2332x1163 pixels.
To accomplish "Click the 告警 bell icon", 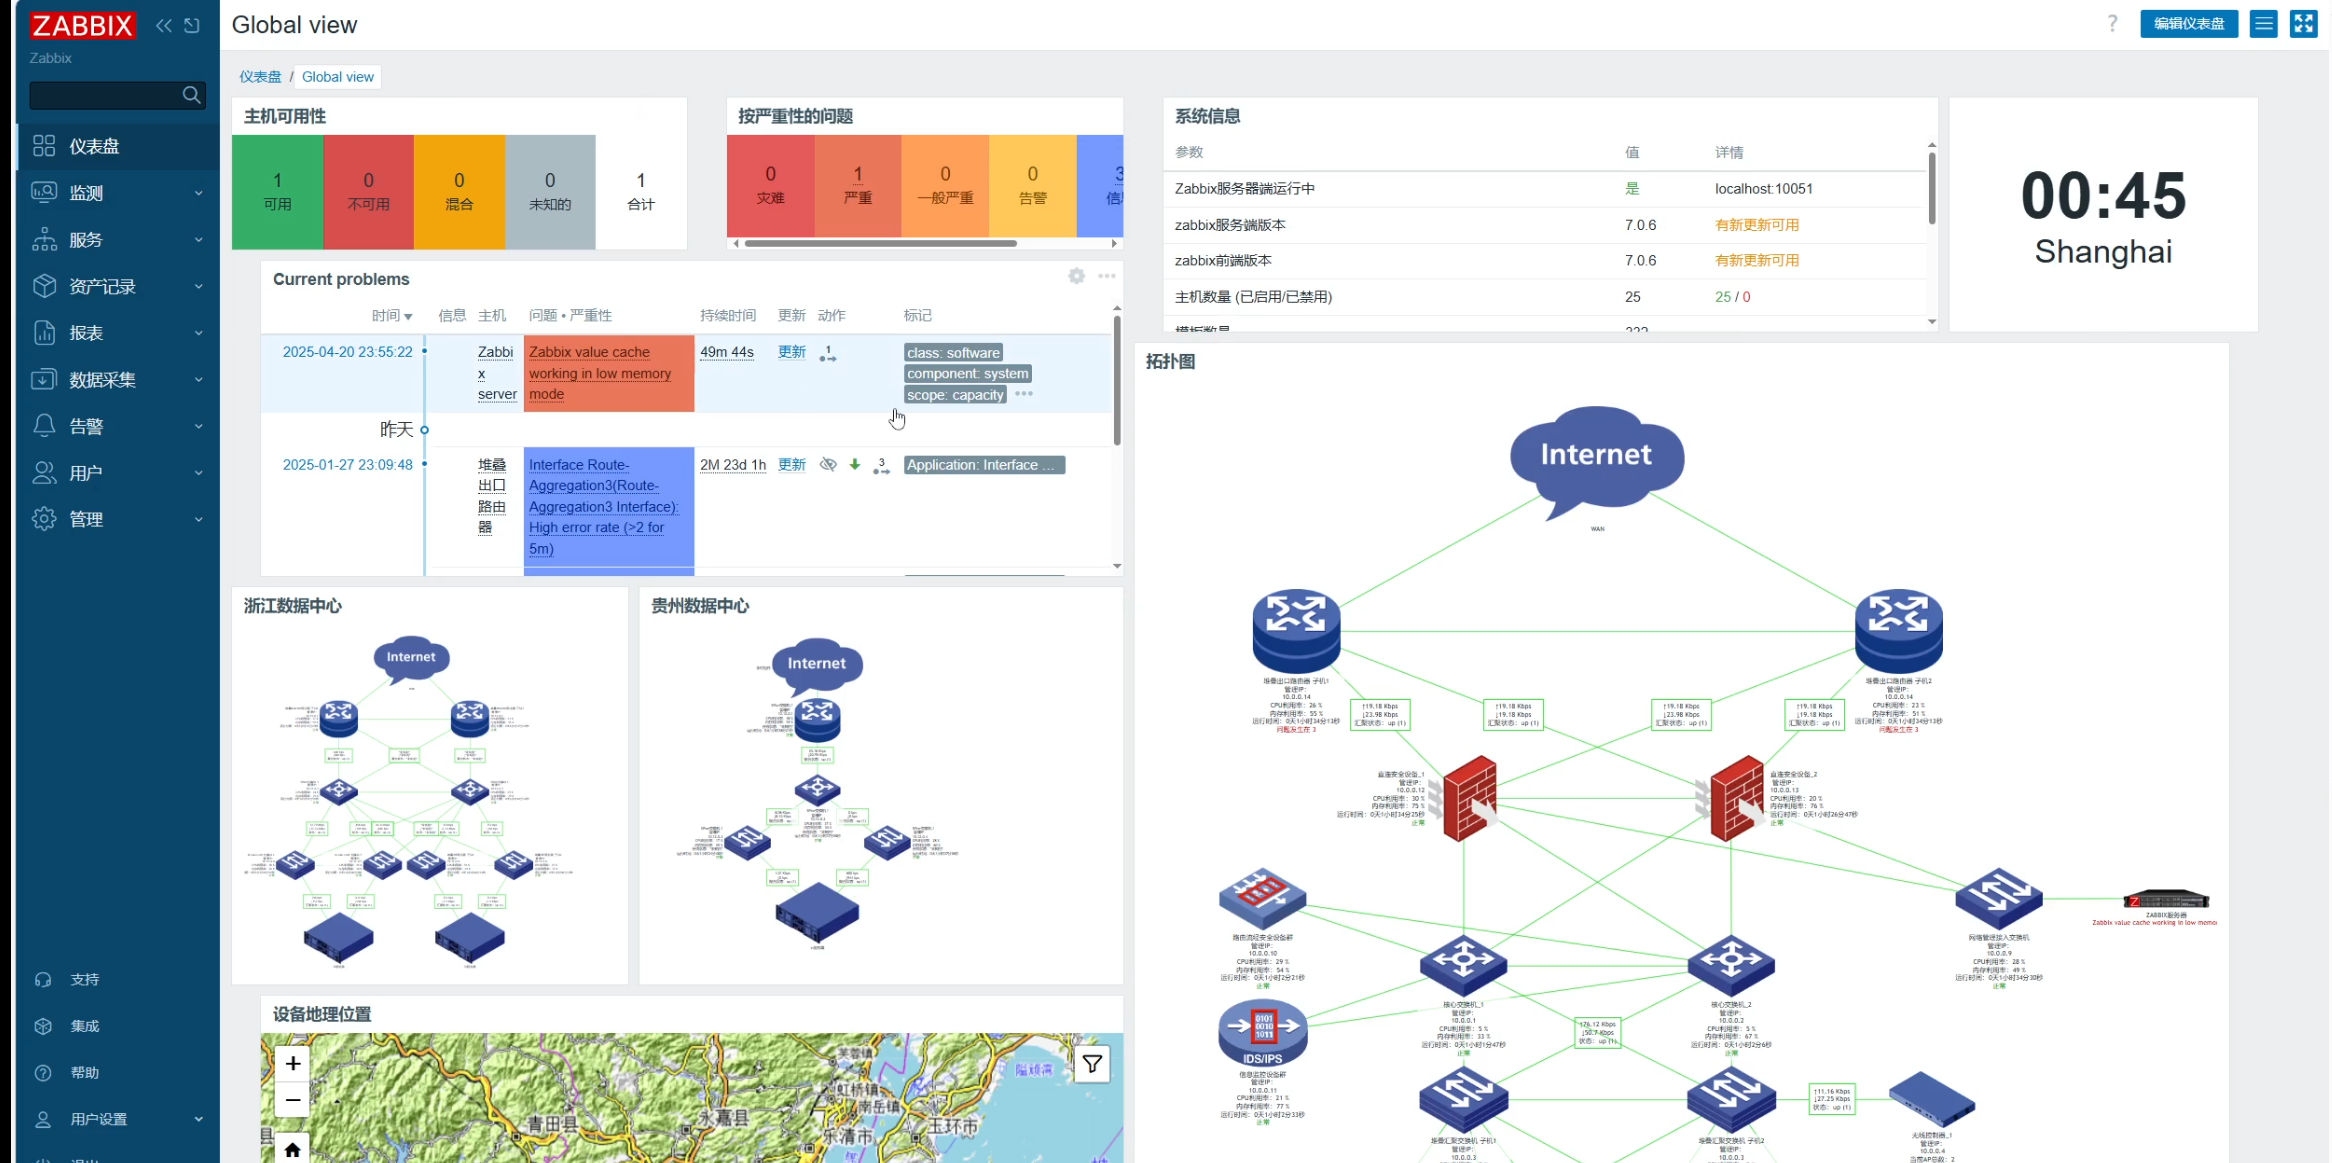I will coord(44,426).
